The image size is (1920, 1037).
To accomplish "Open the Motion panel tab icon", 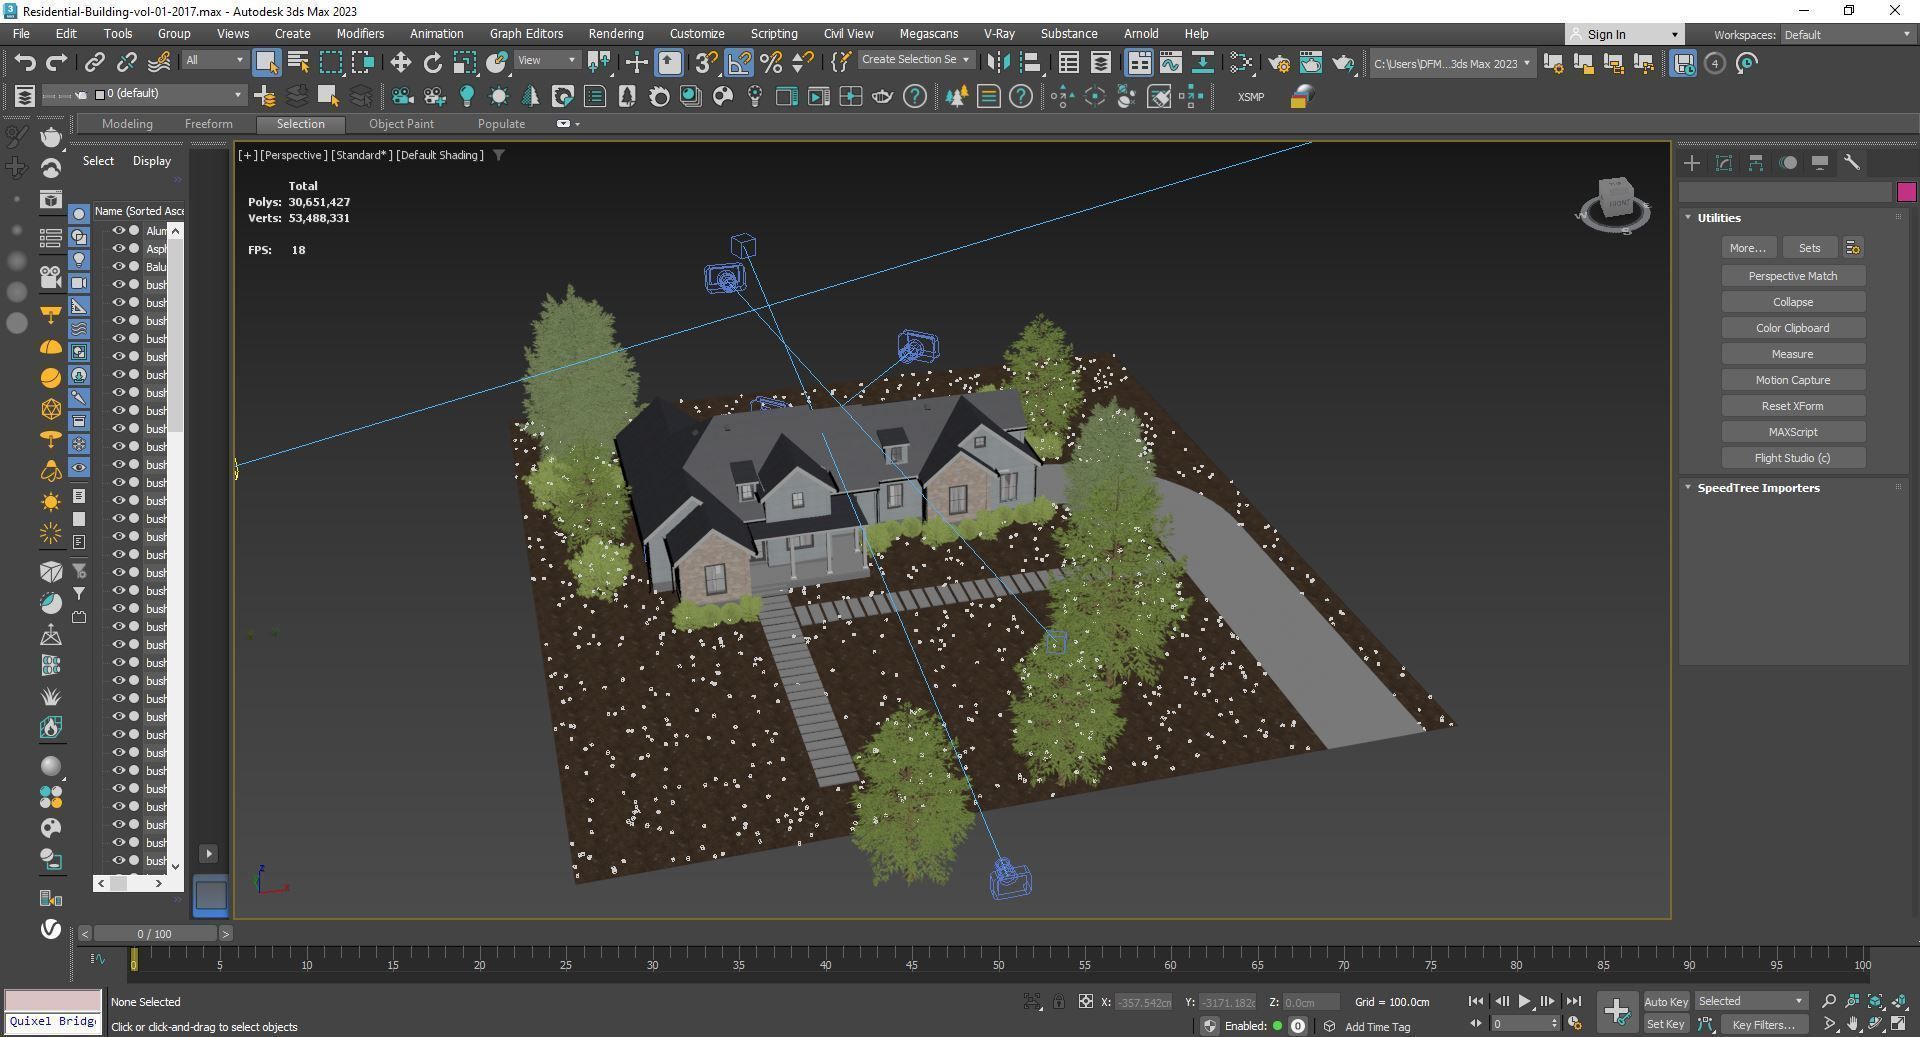I will point(1788,163).
